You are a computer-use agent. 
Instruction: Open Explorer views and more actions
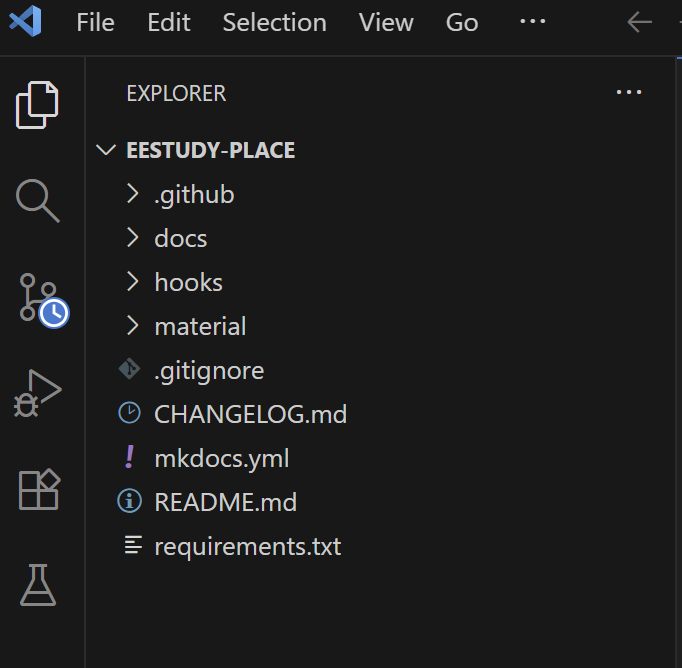pos(628,93)
